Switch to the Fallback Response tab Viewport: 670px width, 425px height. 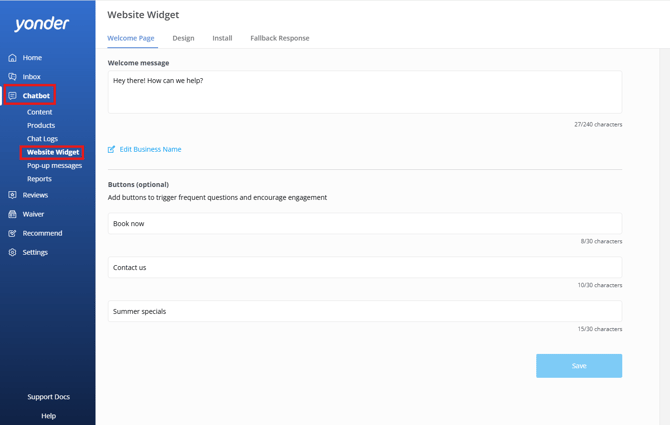coord(280,38)
